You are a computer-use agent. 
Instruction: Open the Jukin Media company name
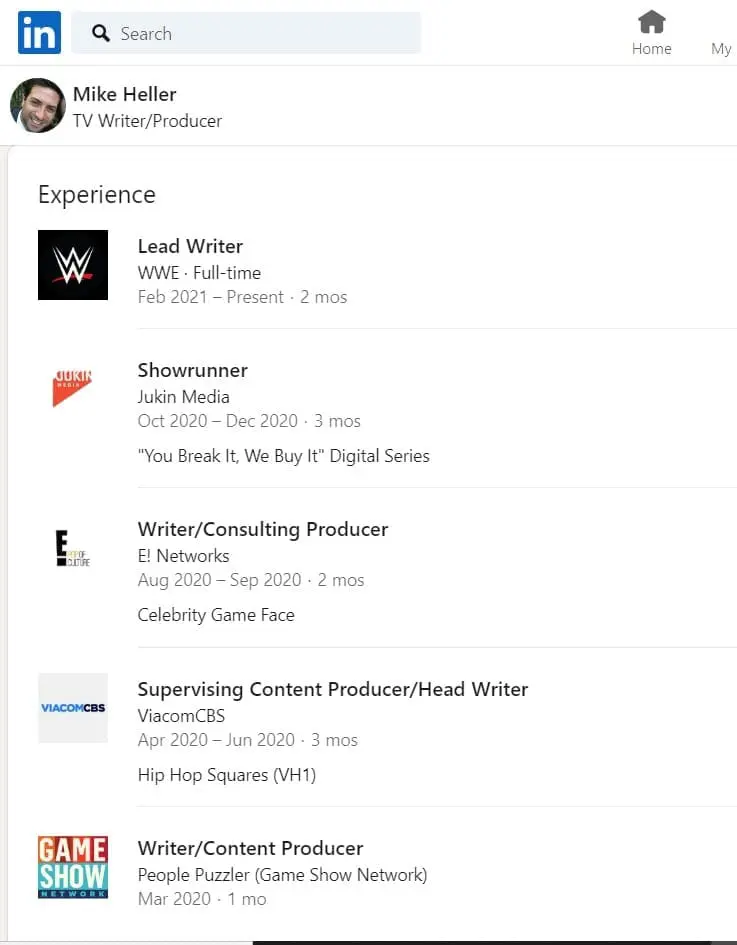(x=183, y=396)
